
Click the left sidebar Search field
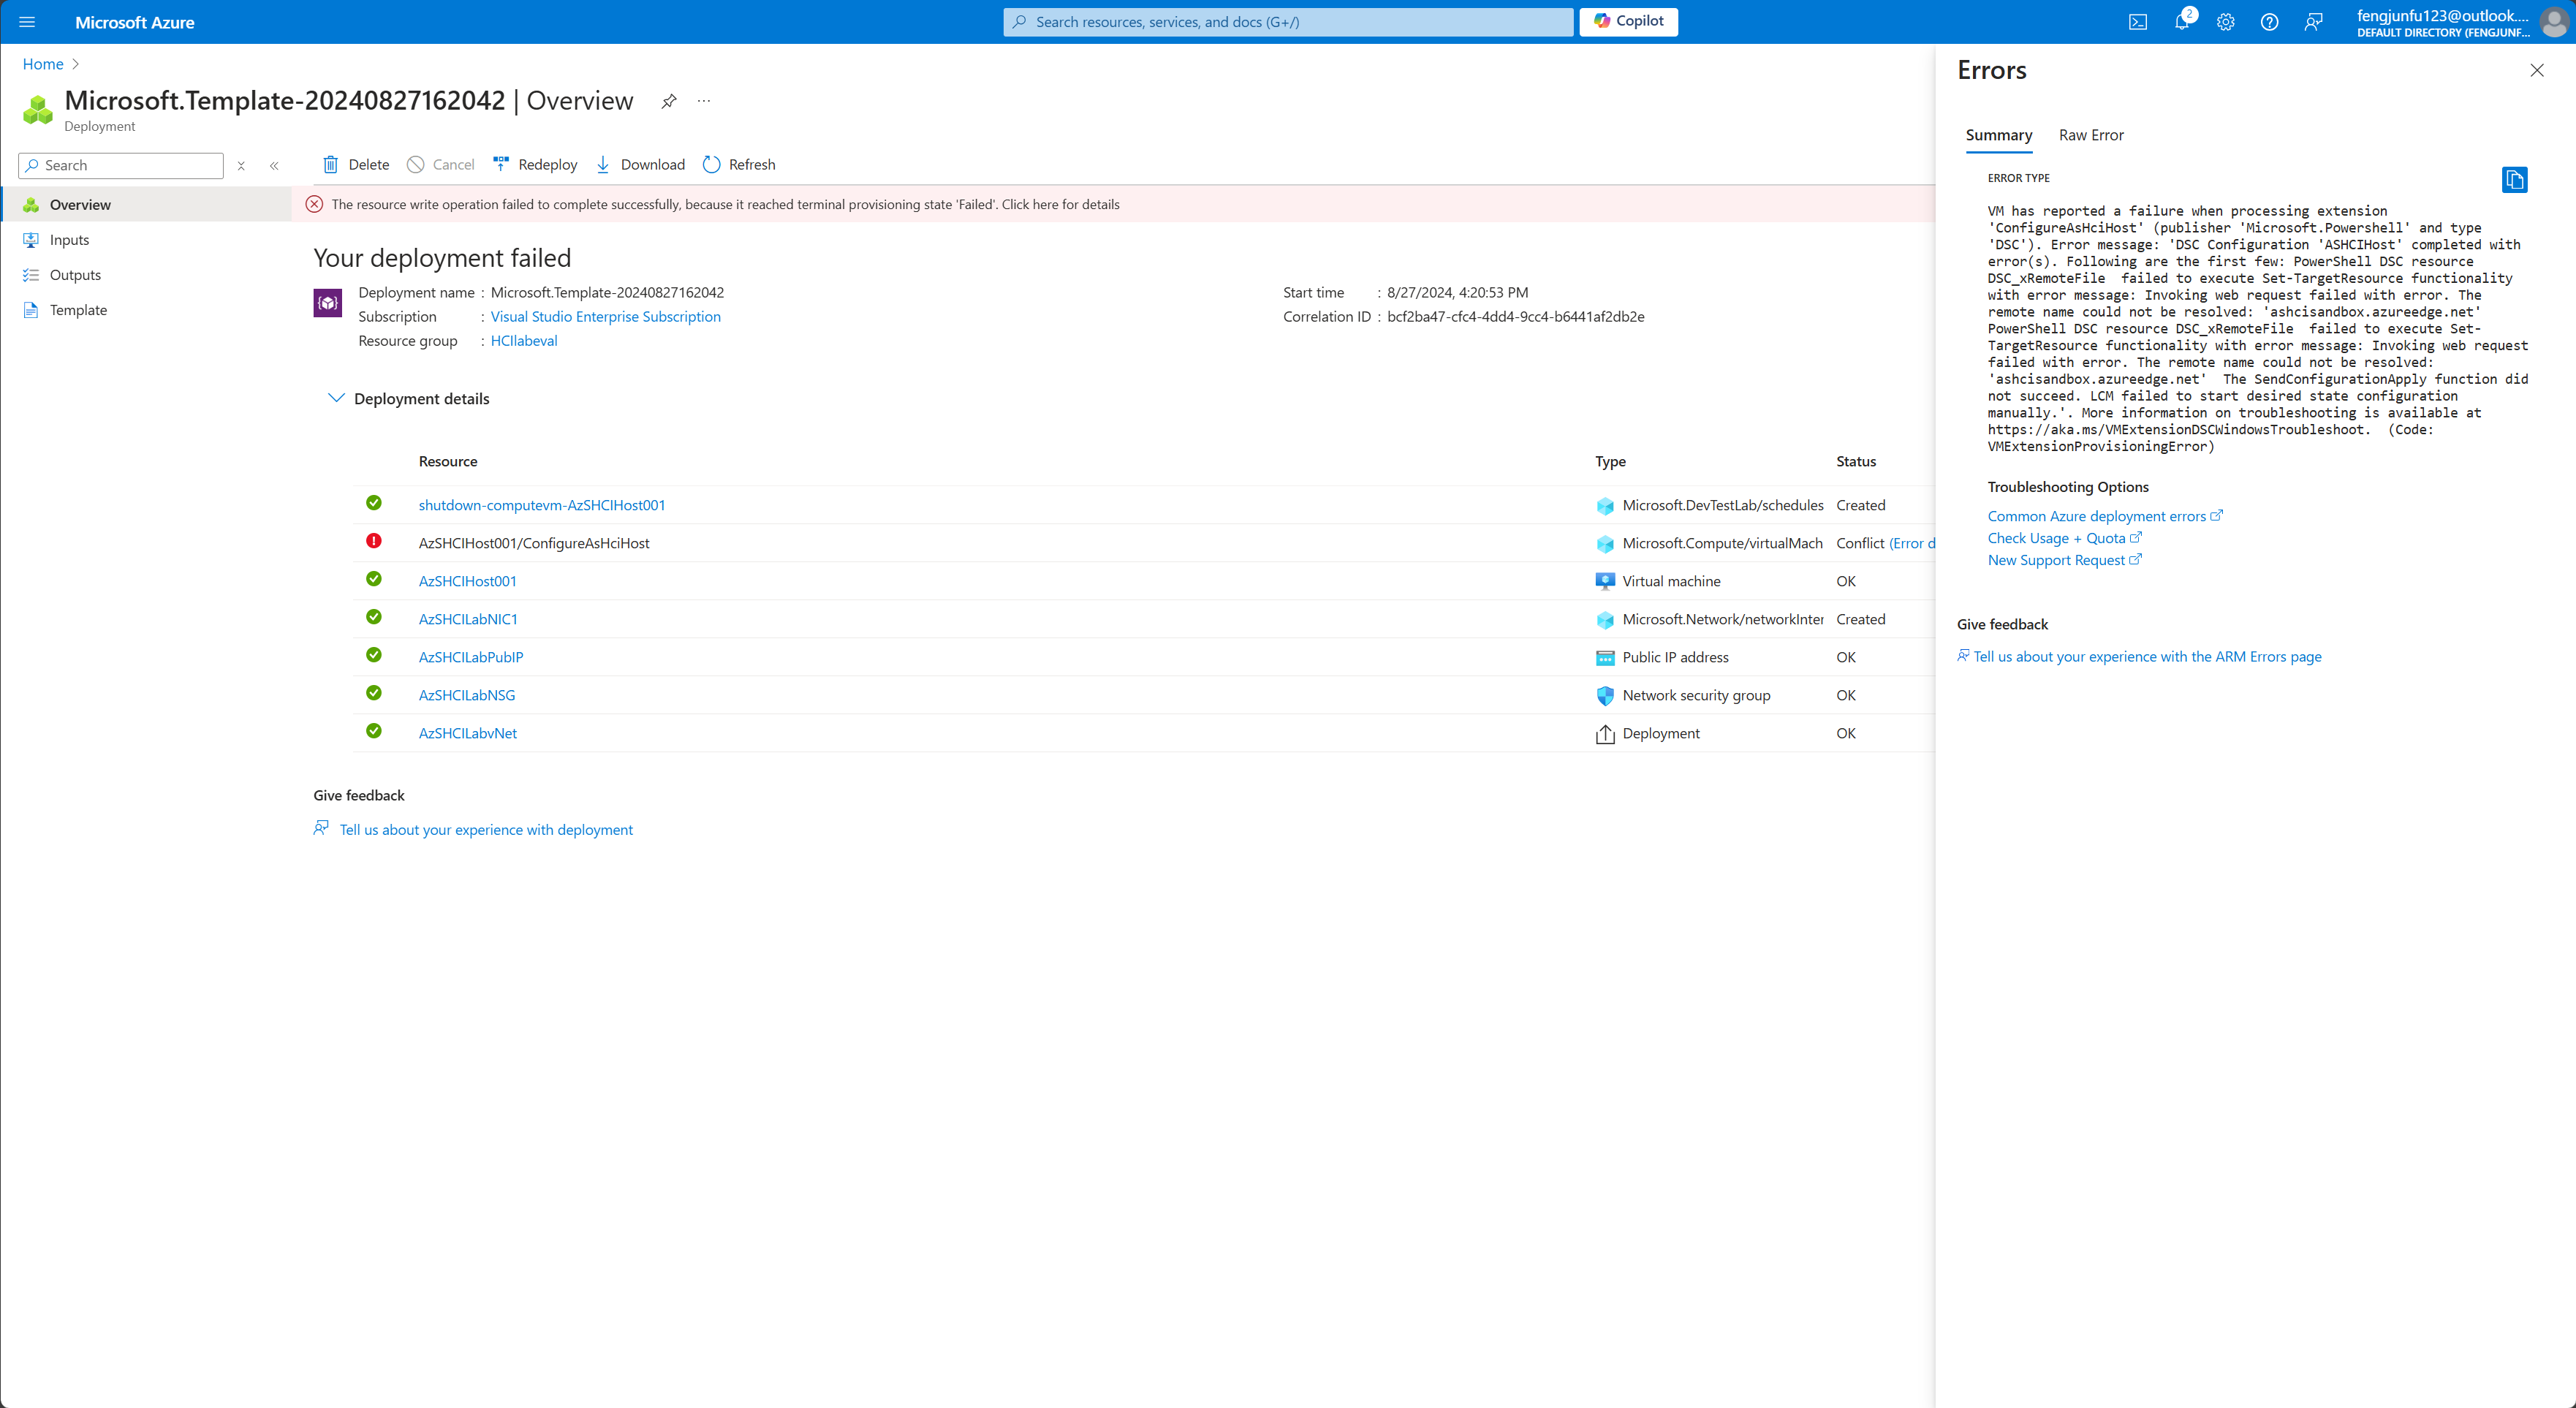click(x=121, y=166)
